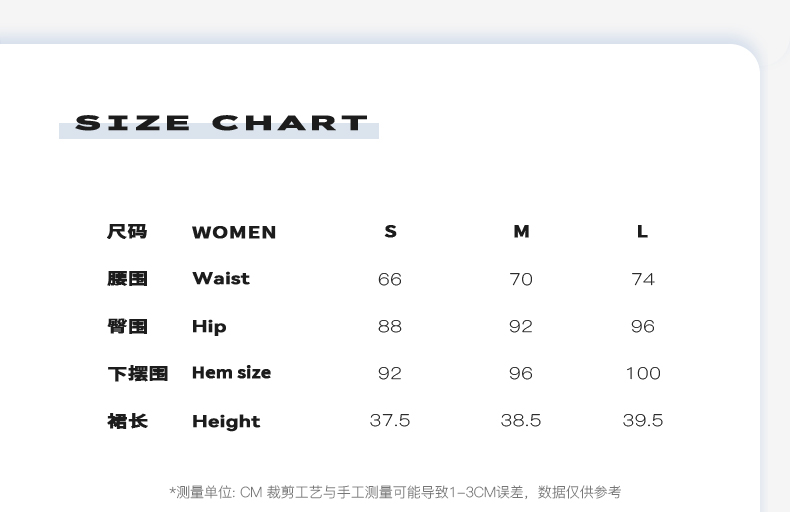Click the 尺码 header label
Image resolution: width=790 pixels, height=512 pixels.
(127, 231)
